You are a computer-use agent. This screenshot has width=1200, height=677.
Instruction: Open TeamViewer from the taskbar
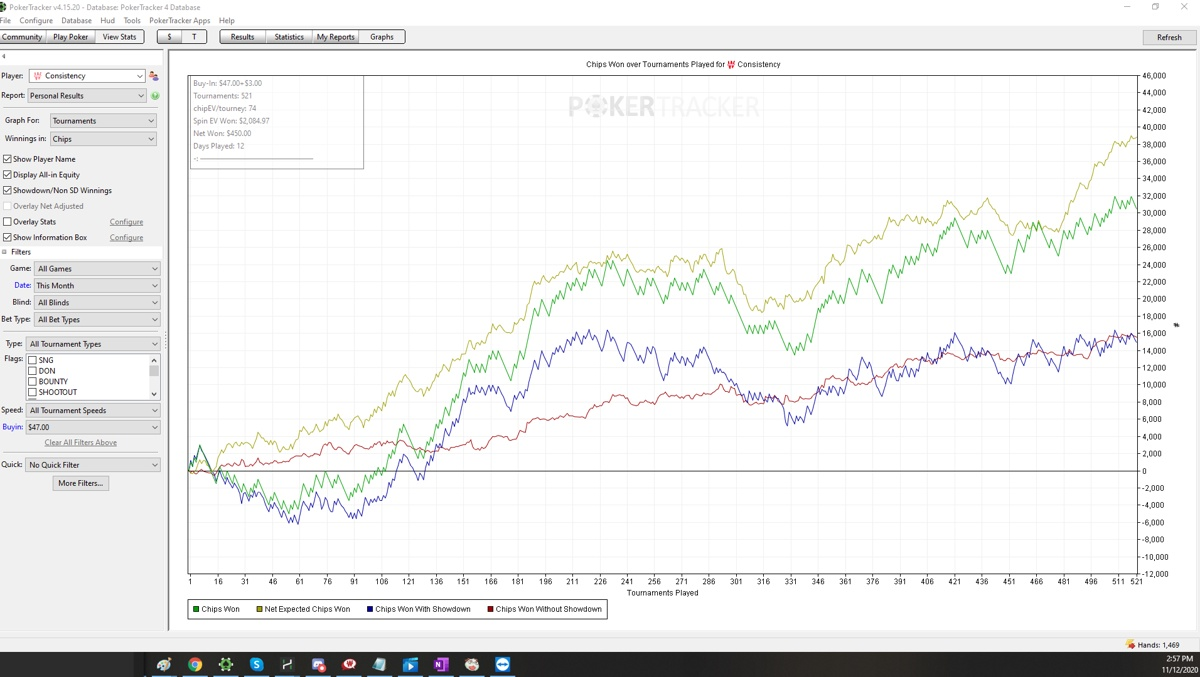[502, 664]
